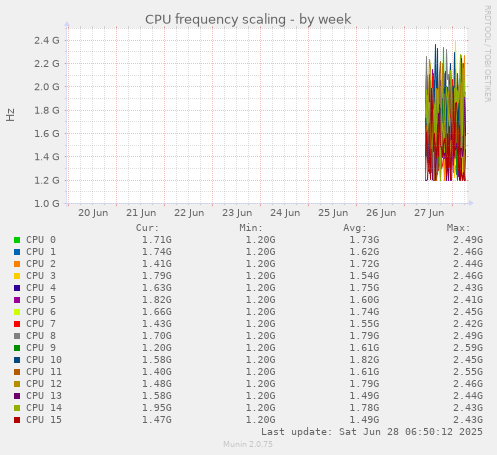Click the CPU 5 purple legend swatch
The image size is (497, 455).
(17, 300)
